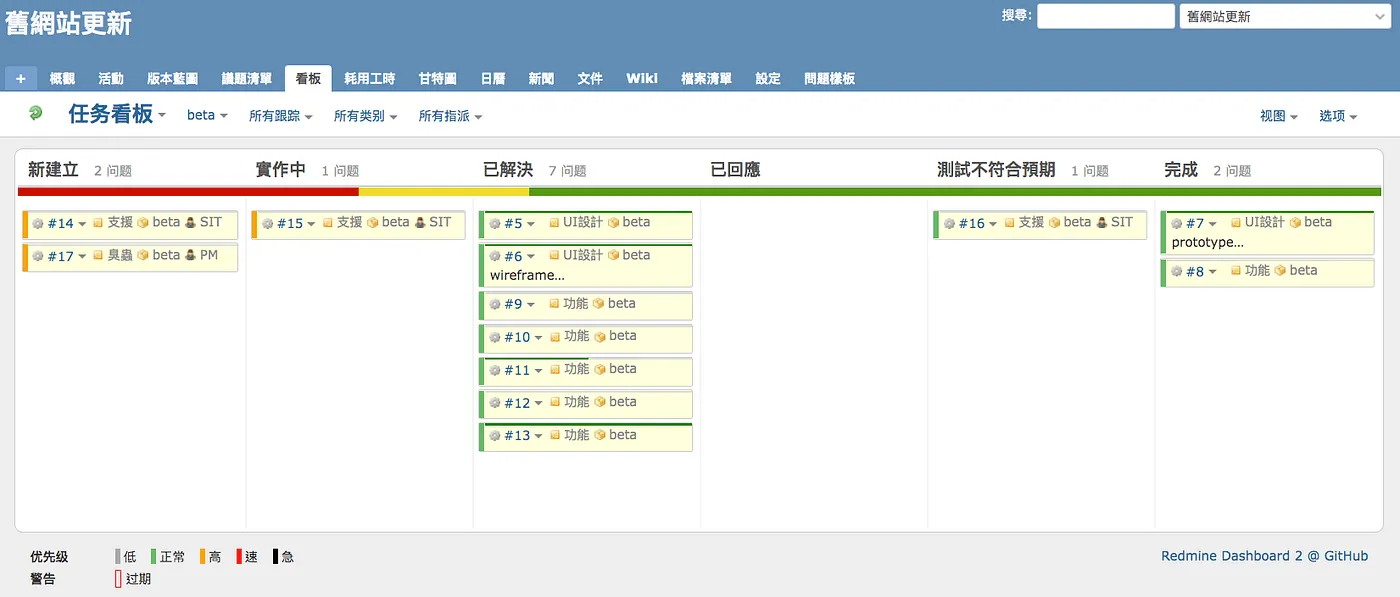Click the plus icon tab before 概觀
1400x597 pixels.
point(21,78)
